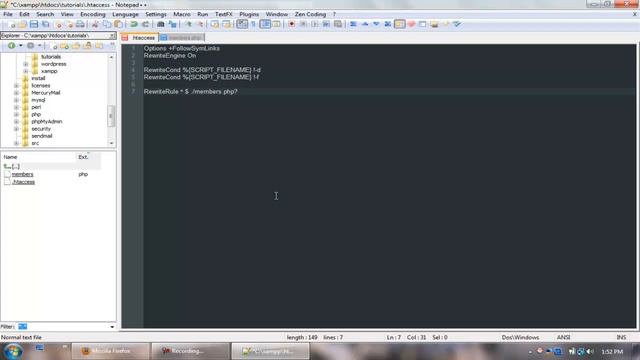
Task: Click into the Filter input field
Action: 63,327
